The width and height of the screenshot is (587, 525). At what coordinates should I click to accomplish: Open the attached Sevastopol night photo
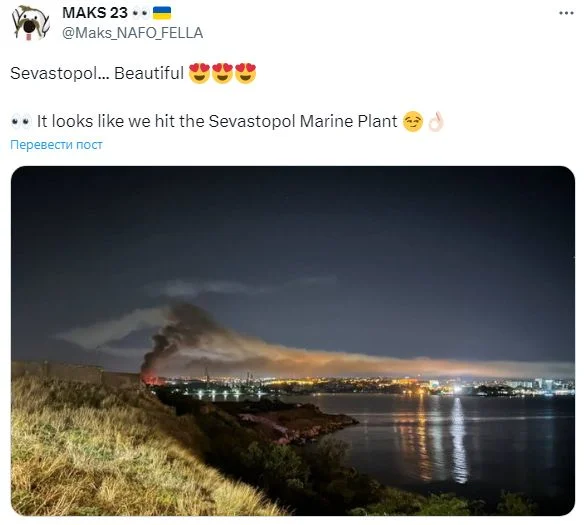click(293, 341)
